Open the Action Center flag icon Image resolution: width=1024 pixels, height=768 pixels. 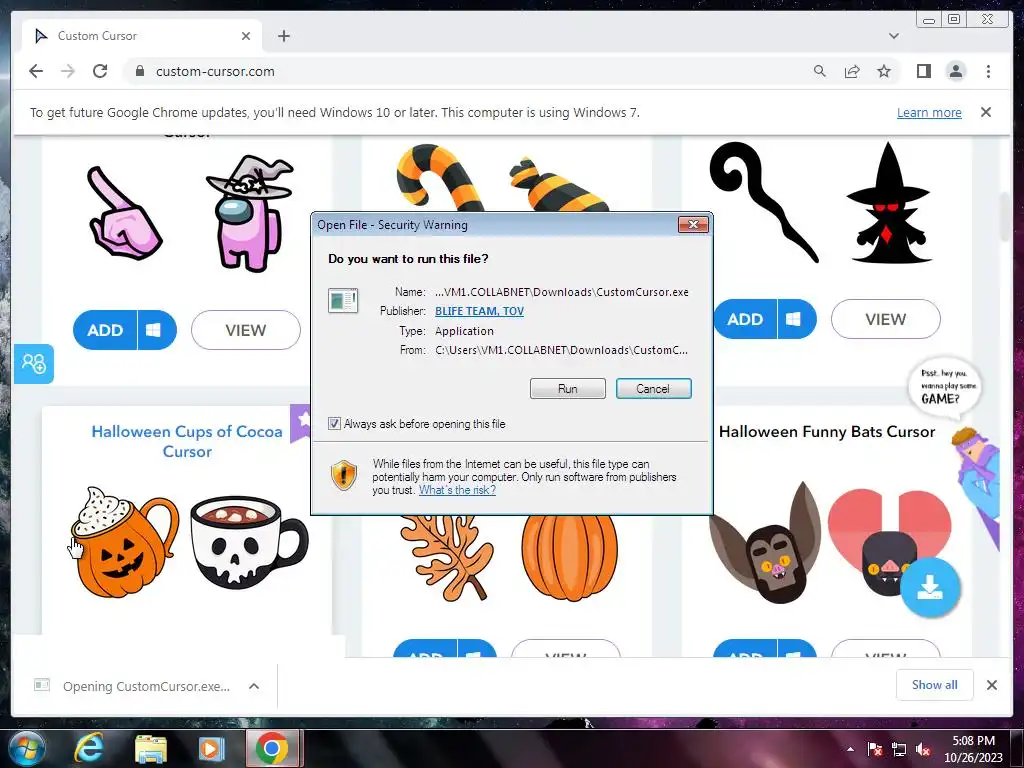point(874,749)
